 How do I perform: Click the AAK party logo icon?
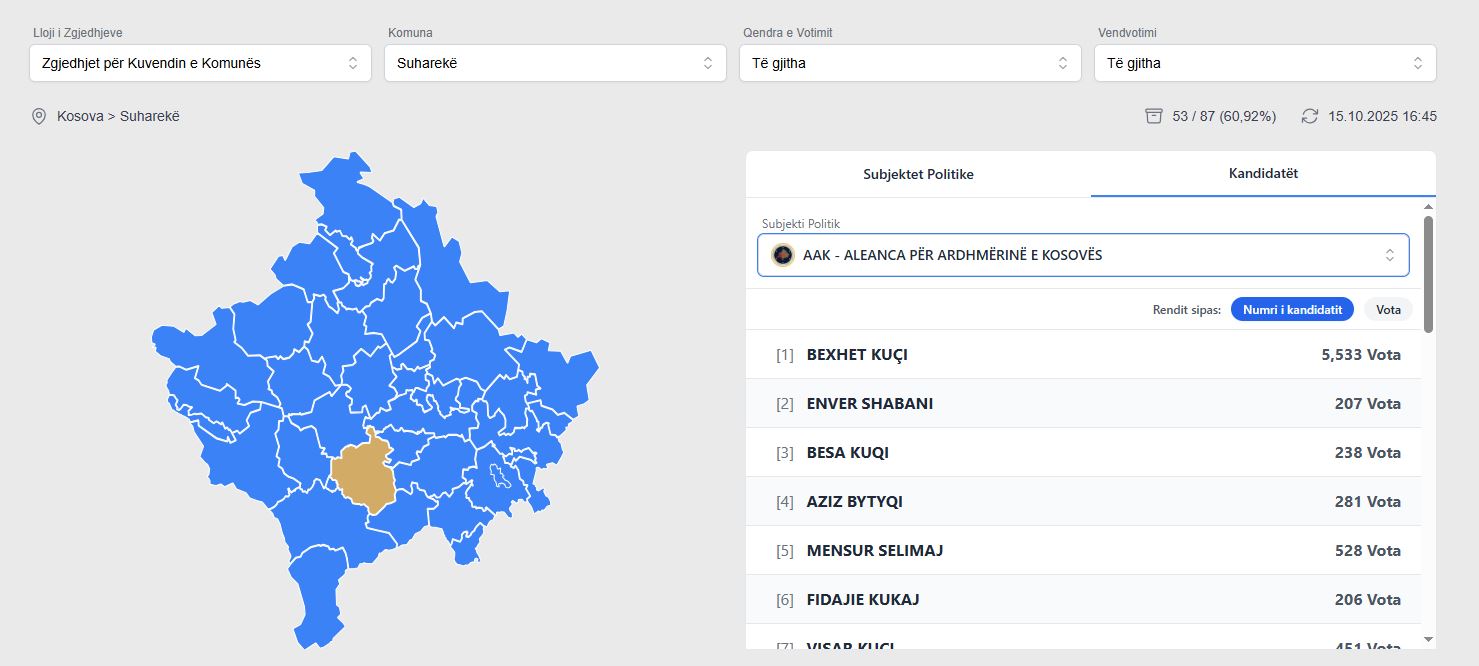[x=783, y=255]
